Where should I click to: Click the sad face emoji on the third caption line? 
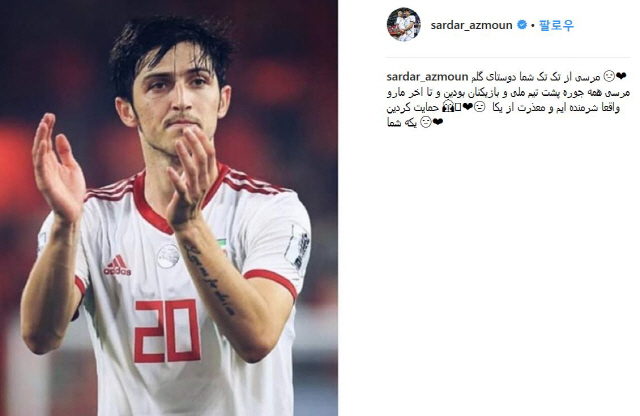coord(480,107)
